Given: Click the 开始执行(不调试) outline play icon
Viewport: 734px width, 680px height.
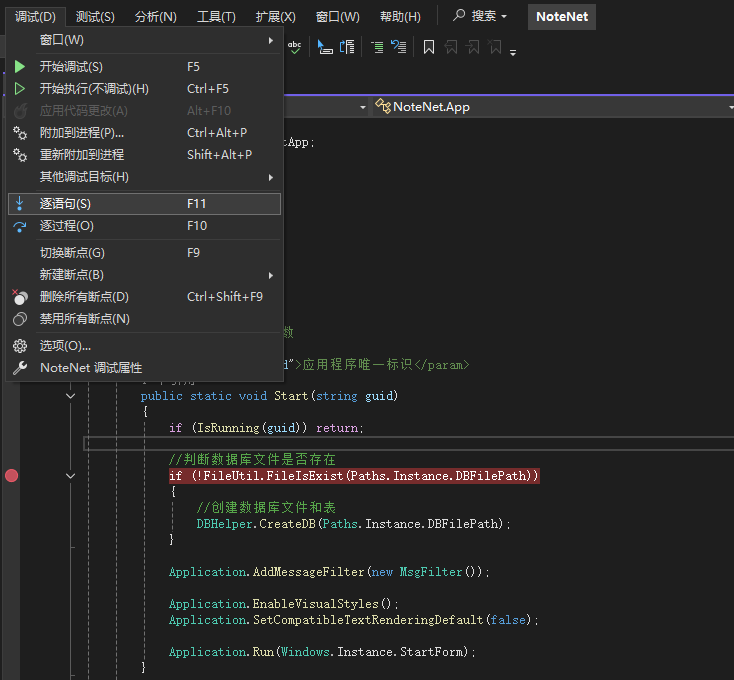Looking at the screenshot, I should [20, 89].
